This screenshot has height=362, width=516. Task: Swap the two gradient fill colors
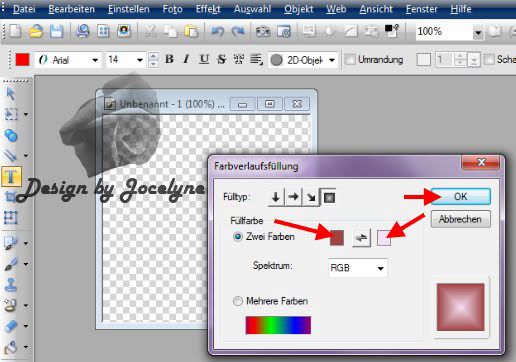[x=361, y=238]
